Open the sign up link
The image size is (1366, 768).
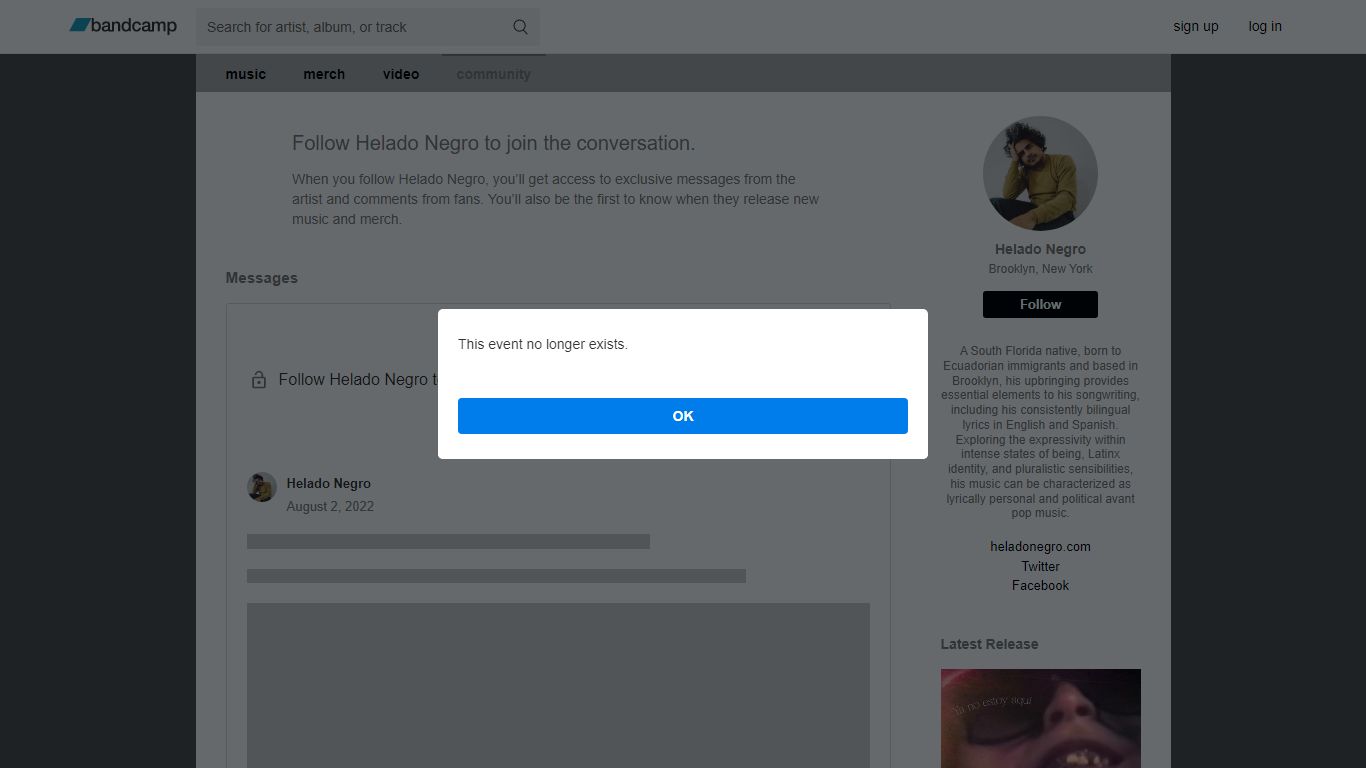pyautogui.click(x=1196, y=26)
